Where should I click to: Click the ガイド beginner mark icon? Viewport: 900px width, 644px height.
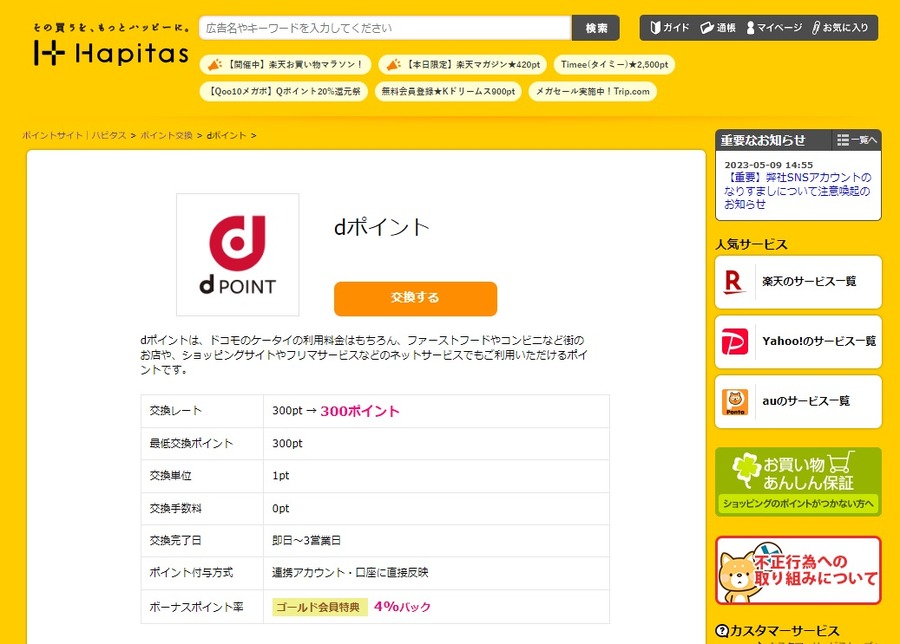tap(655, 28)
